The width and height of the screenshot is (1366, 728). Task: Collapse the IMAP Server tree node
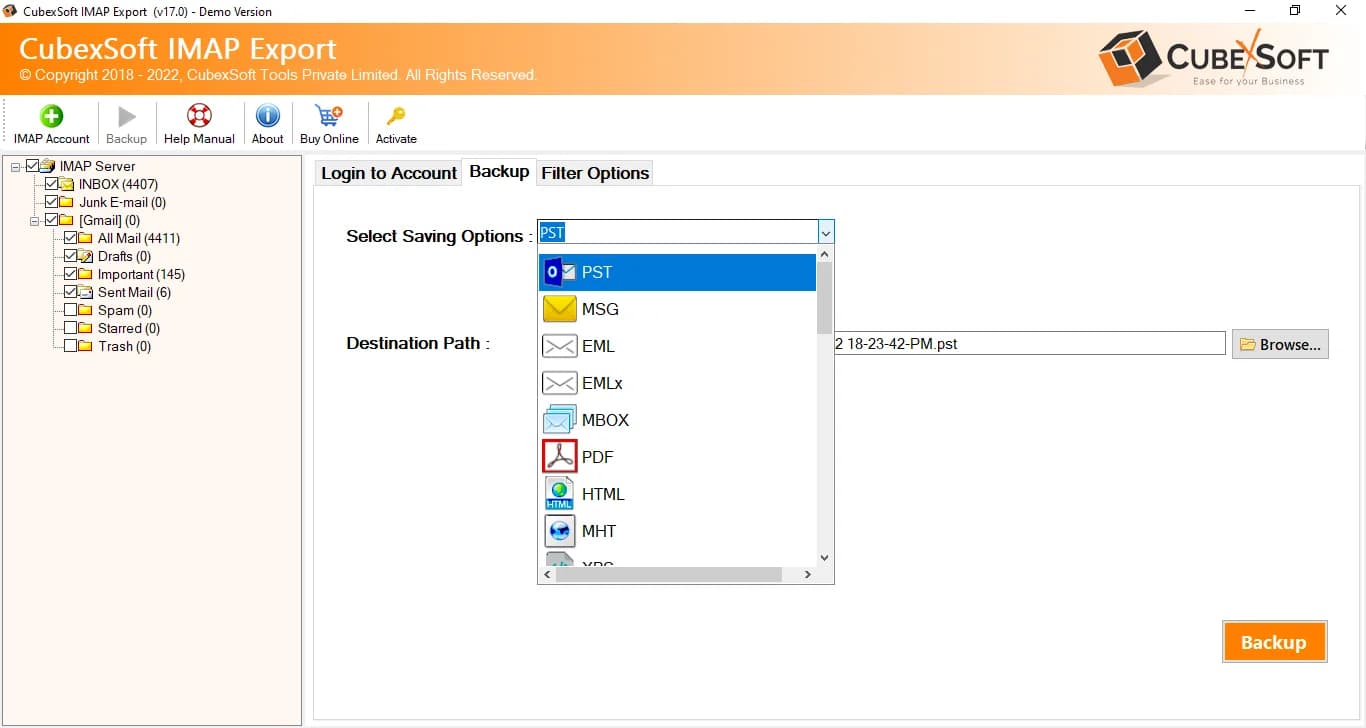tap(16, 166)
